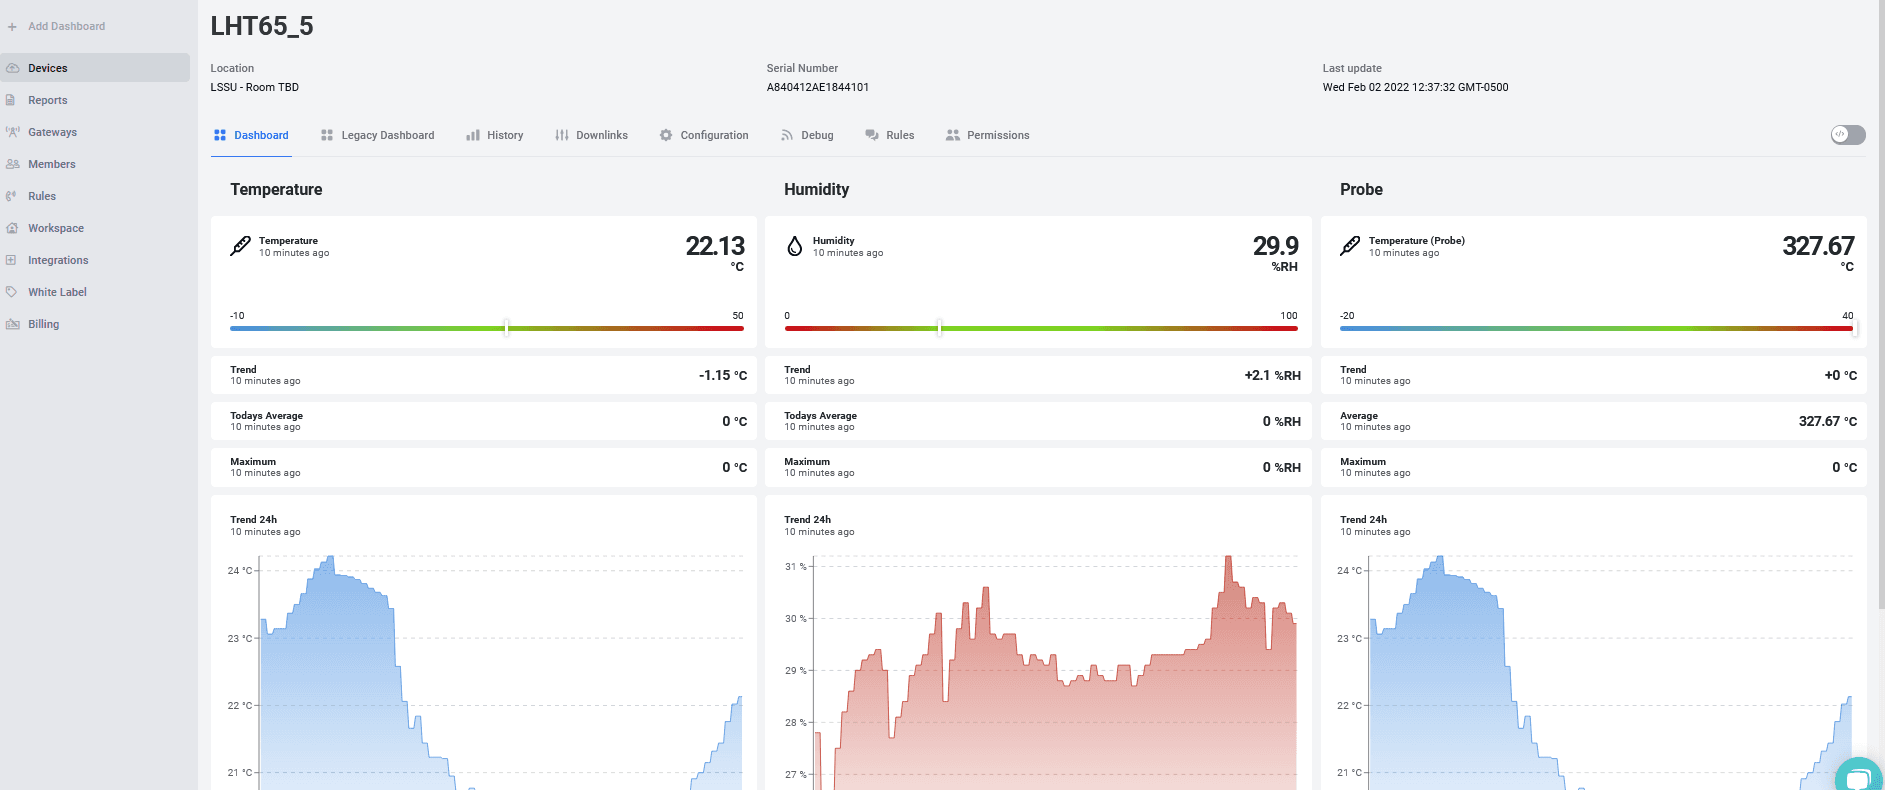Switch to the History tab
Screen dimensions: 1885x790
point(495,135)
